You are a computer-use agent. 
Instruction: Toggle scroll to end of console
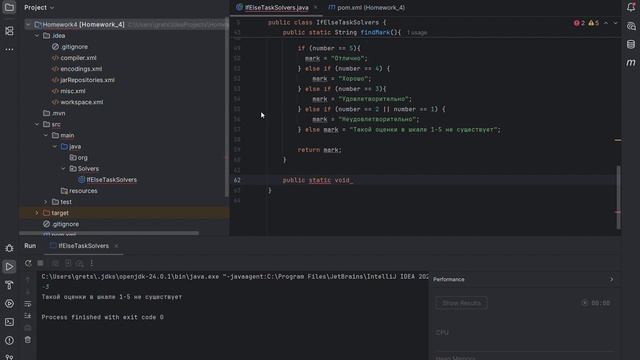pyautogui.click(x=28, y=316)
